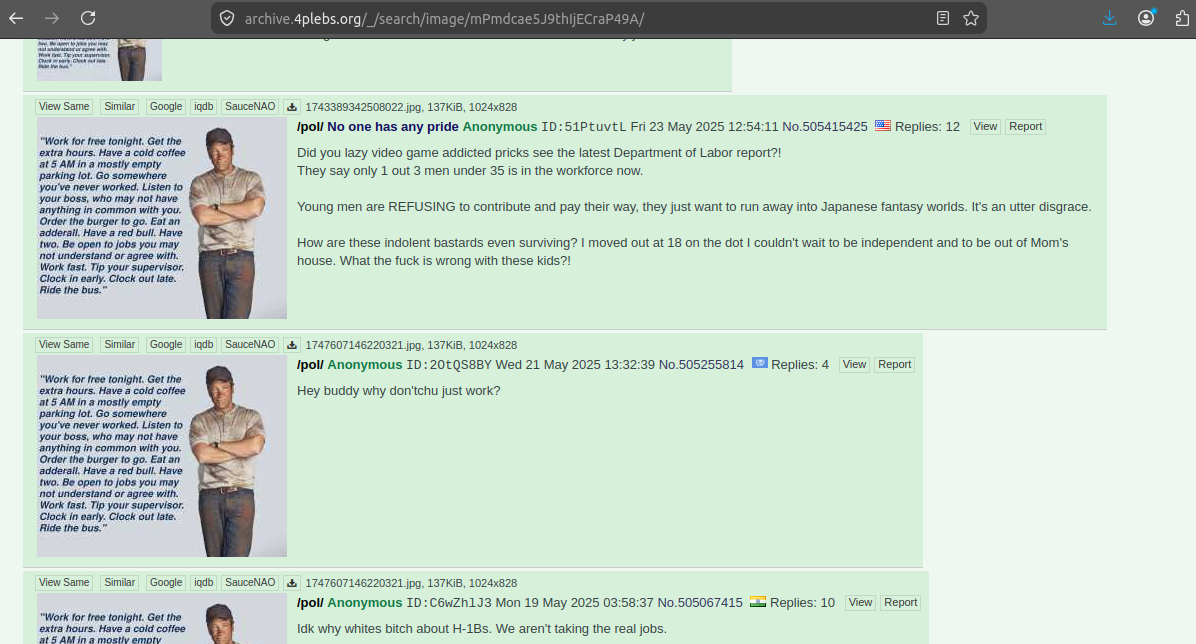Screen dimensions: 1196x644
Task: Click US flag on post No.505415425
Action: 883,126
